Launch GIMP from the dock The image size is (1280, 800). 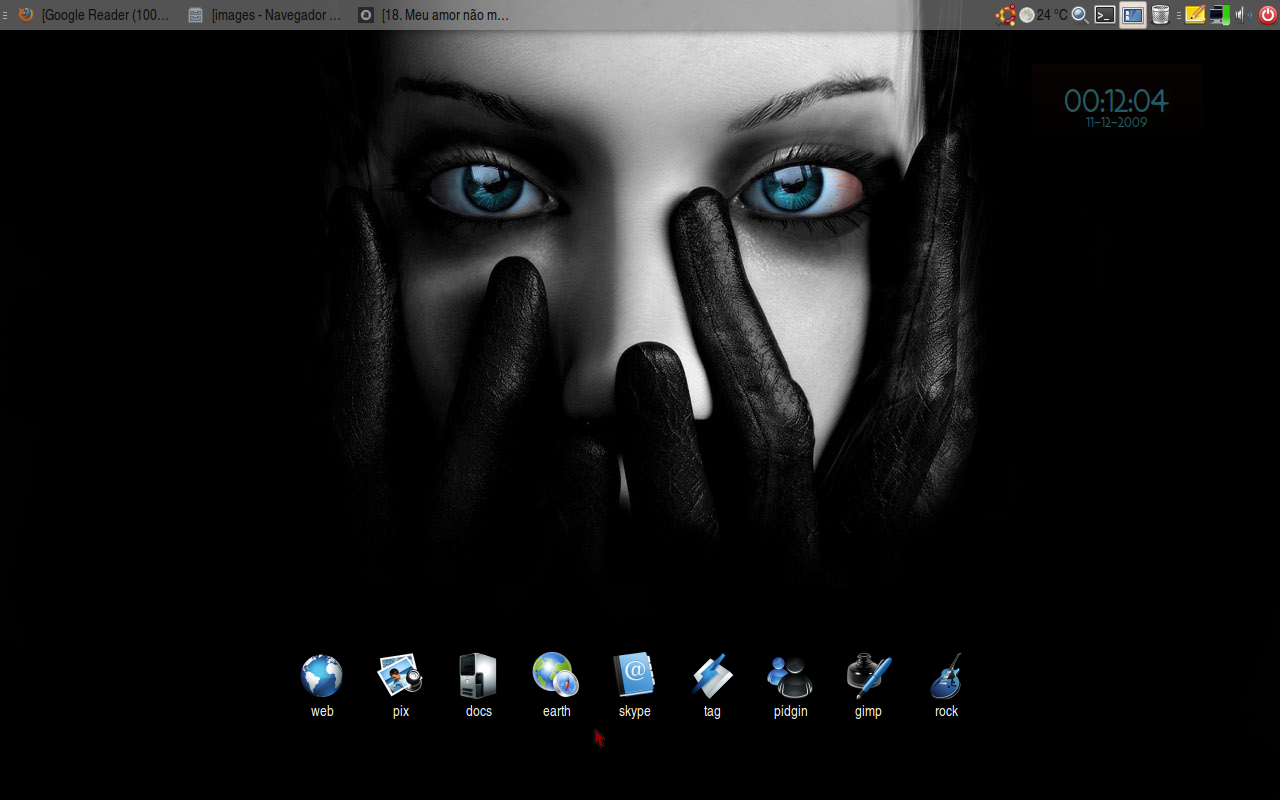868,677
